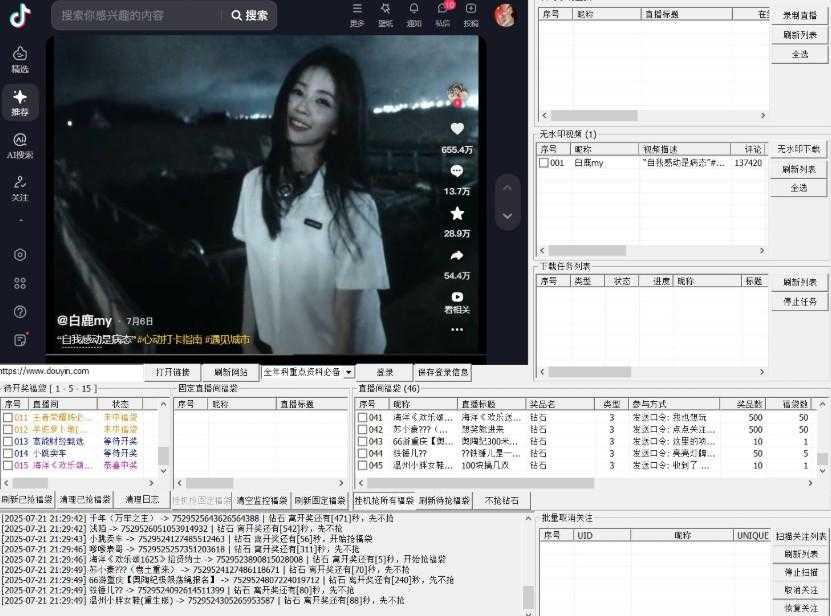Screen dimensions: 831x616
Task: Open the 全年科重点资料必备 dropdown
Action: point(307,372)
